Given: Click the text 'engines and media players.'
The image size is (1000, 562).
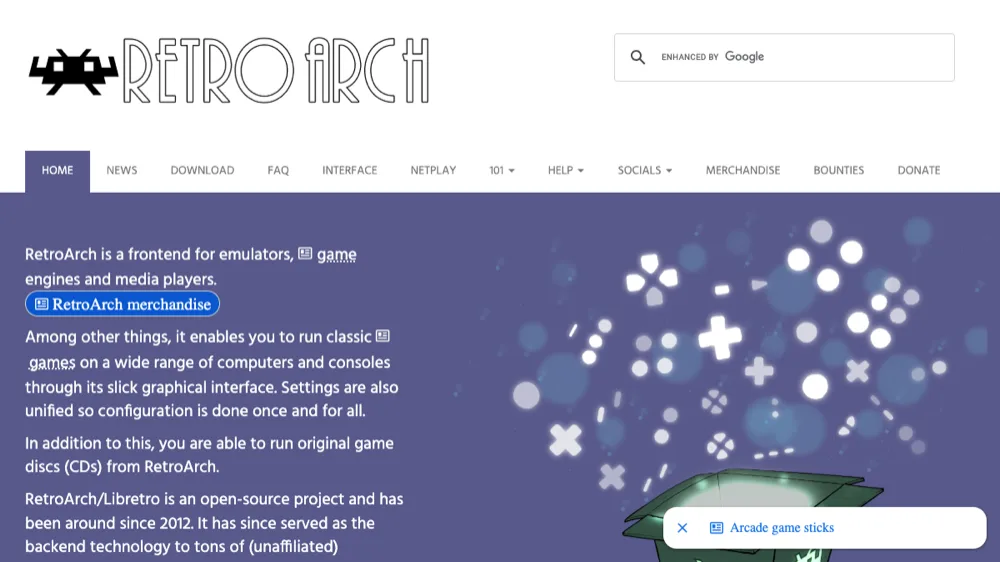Looking at the screenshot, I should (x=121, y=279).
